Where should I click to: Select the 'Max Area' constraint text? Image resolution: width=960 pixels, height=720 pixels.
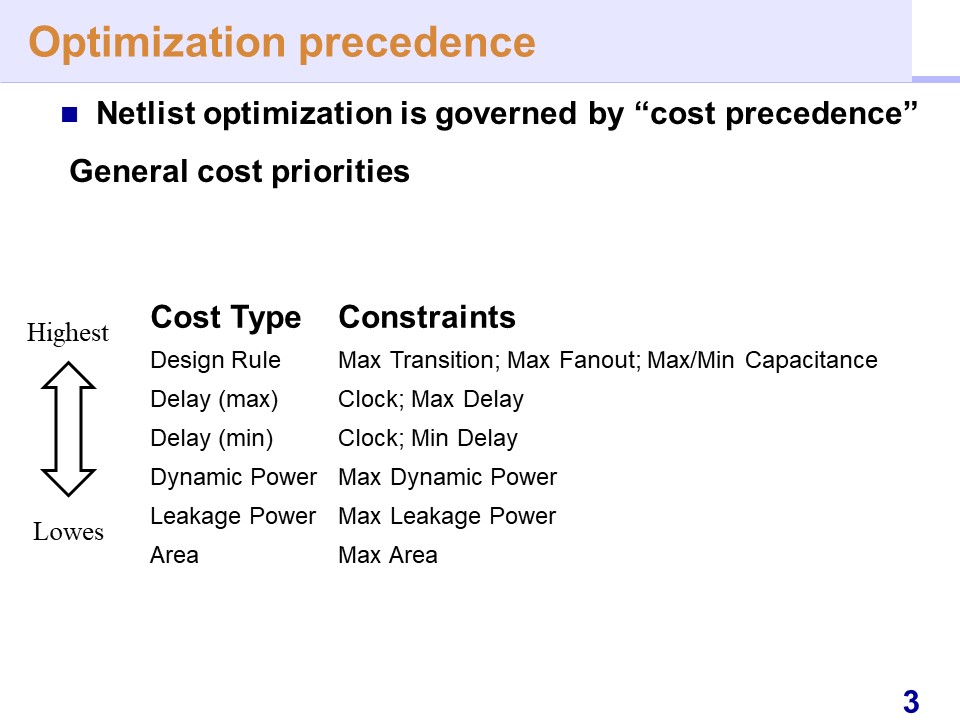coord(388,555)
